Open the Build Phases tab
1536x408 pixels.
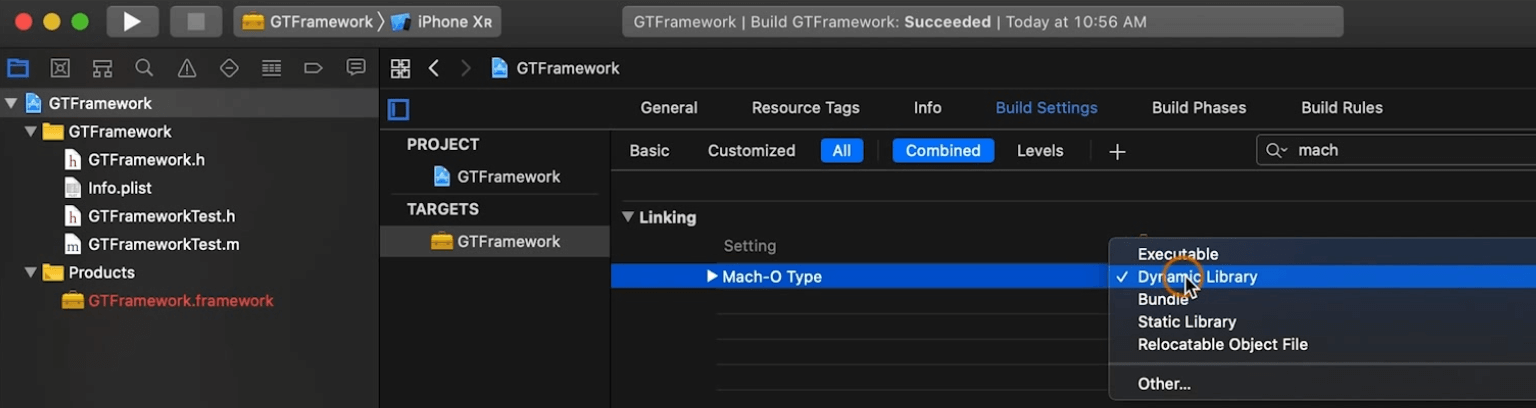[x=1198, y=108]
